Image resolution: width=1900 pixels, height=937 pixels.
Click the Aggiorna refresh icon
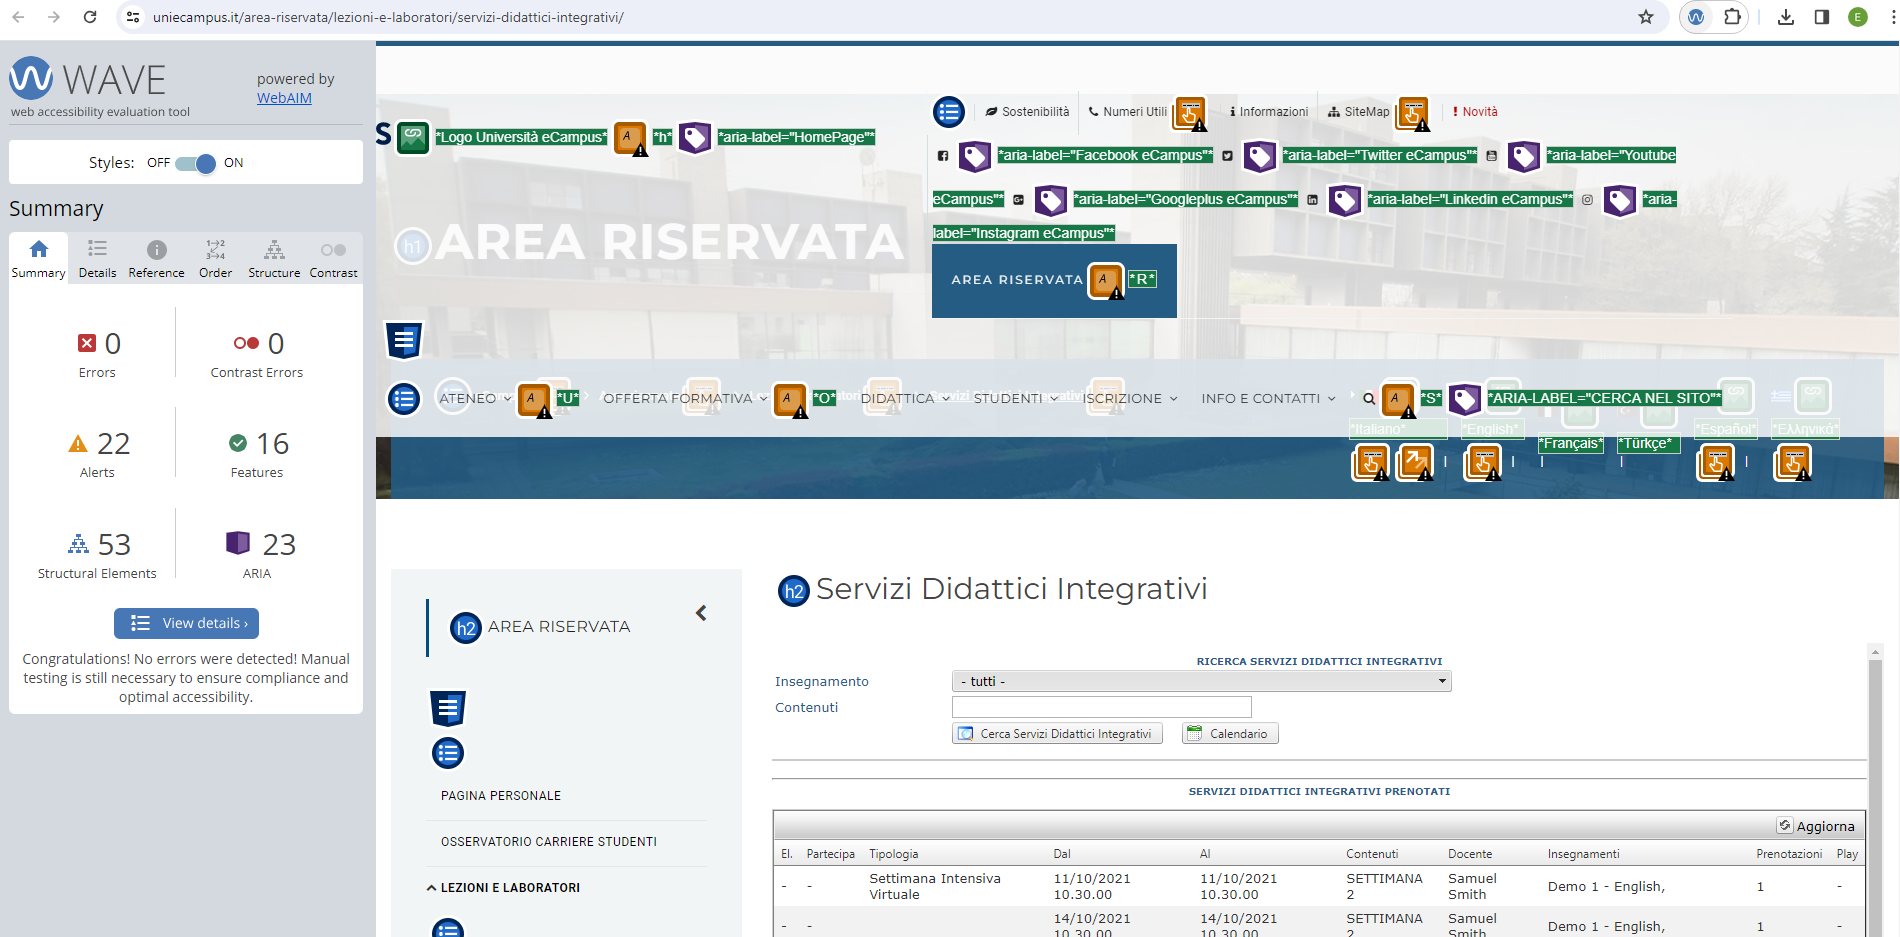point(1785,825)
